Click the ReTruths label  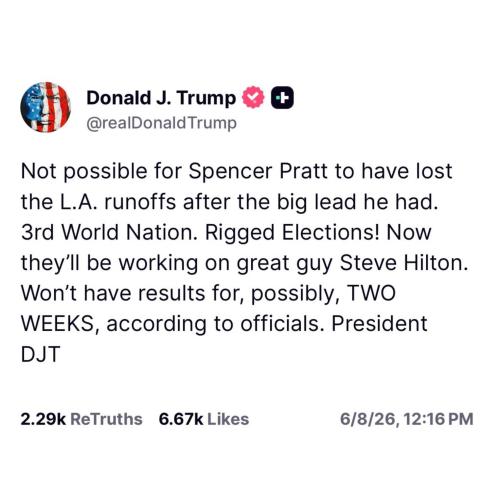pyautogui.click(x=106, y=419)
